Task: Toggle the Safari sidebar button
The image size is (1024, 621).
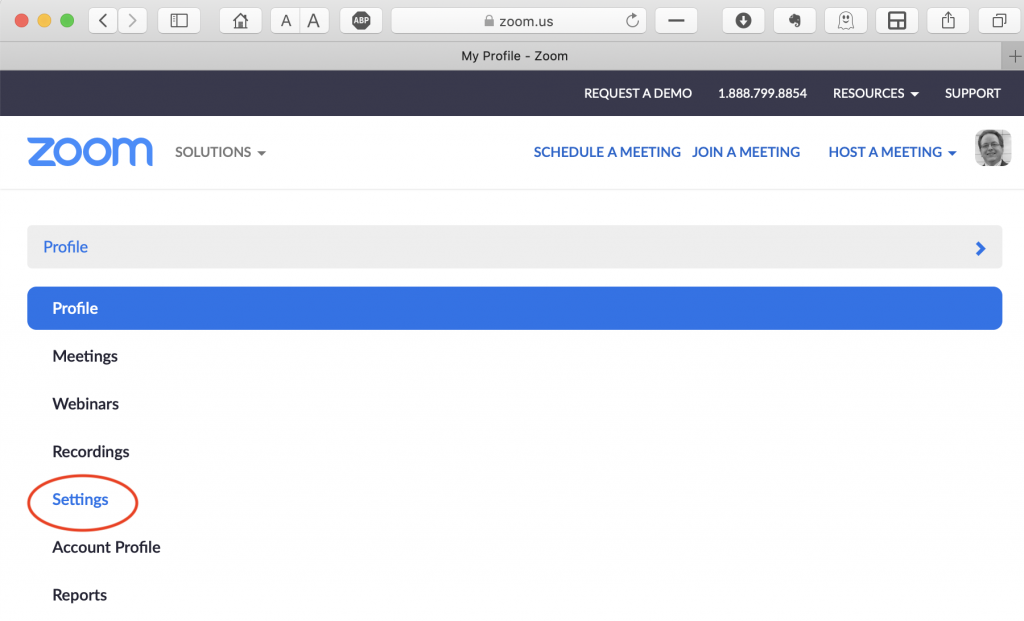Action: pos(179,20)
